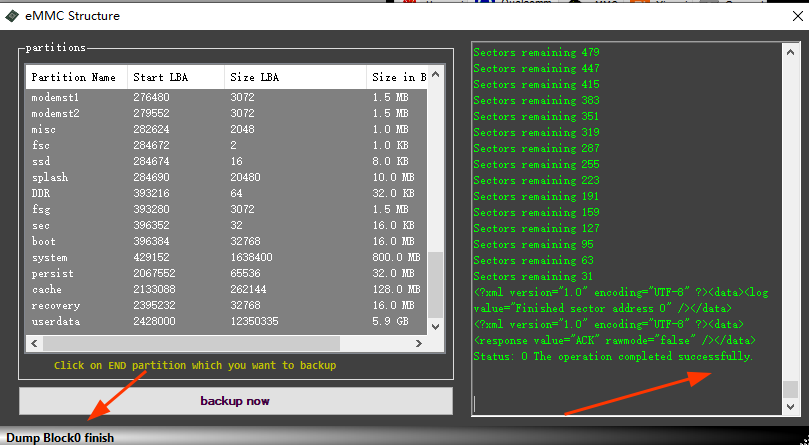Click the log panel scrollbar thumb
Image resolution: width=809 pixels, height=445 pixels.
(790, 389)
